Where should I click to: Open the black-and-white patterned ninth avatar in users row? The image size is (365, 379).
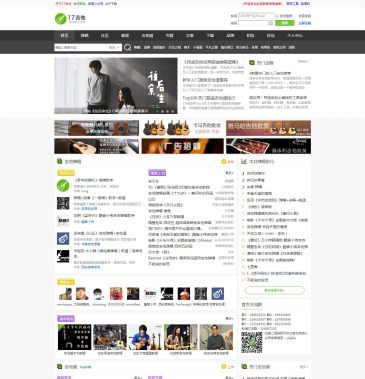click(201, 294)
